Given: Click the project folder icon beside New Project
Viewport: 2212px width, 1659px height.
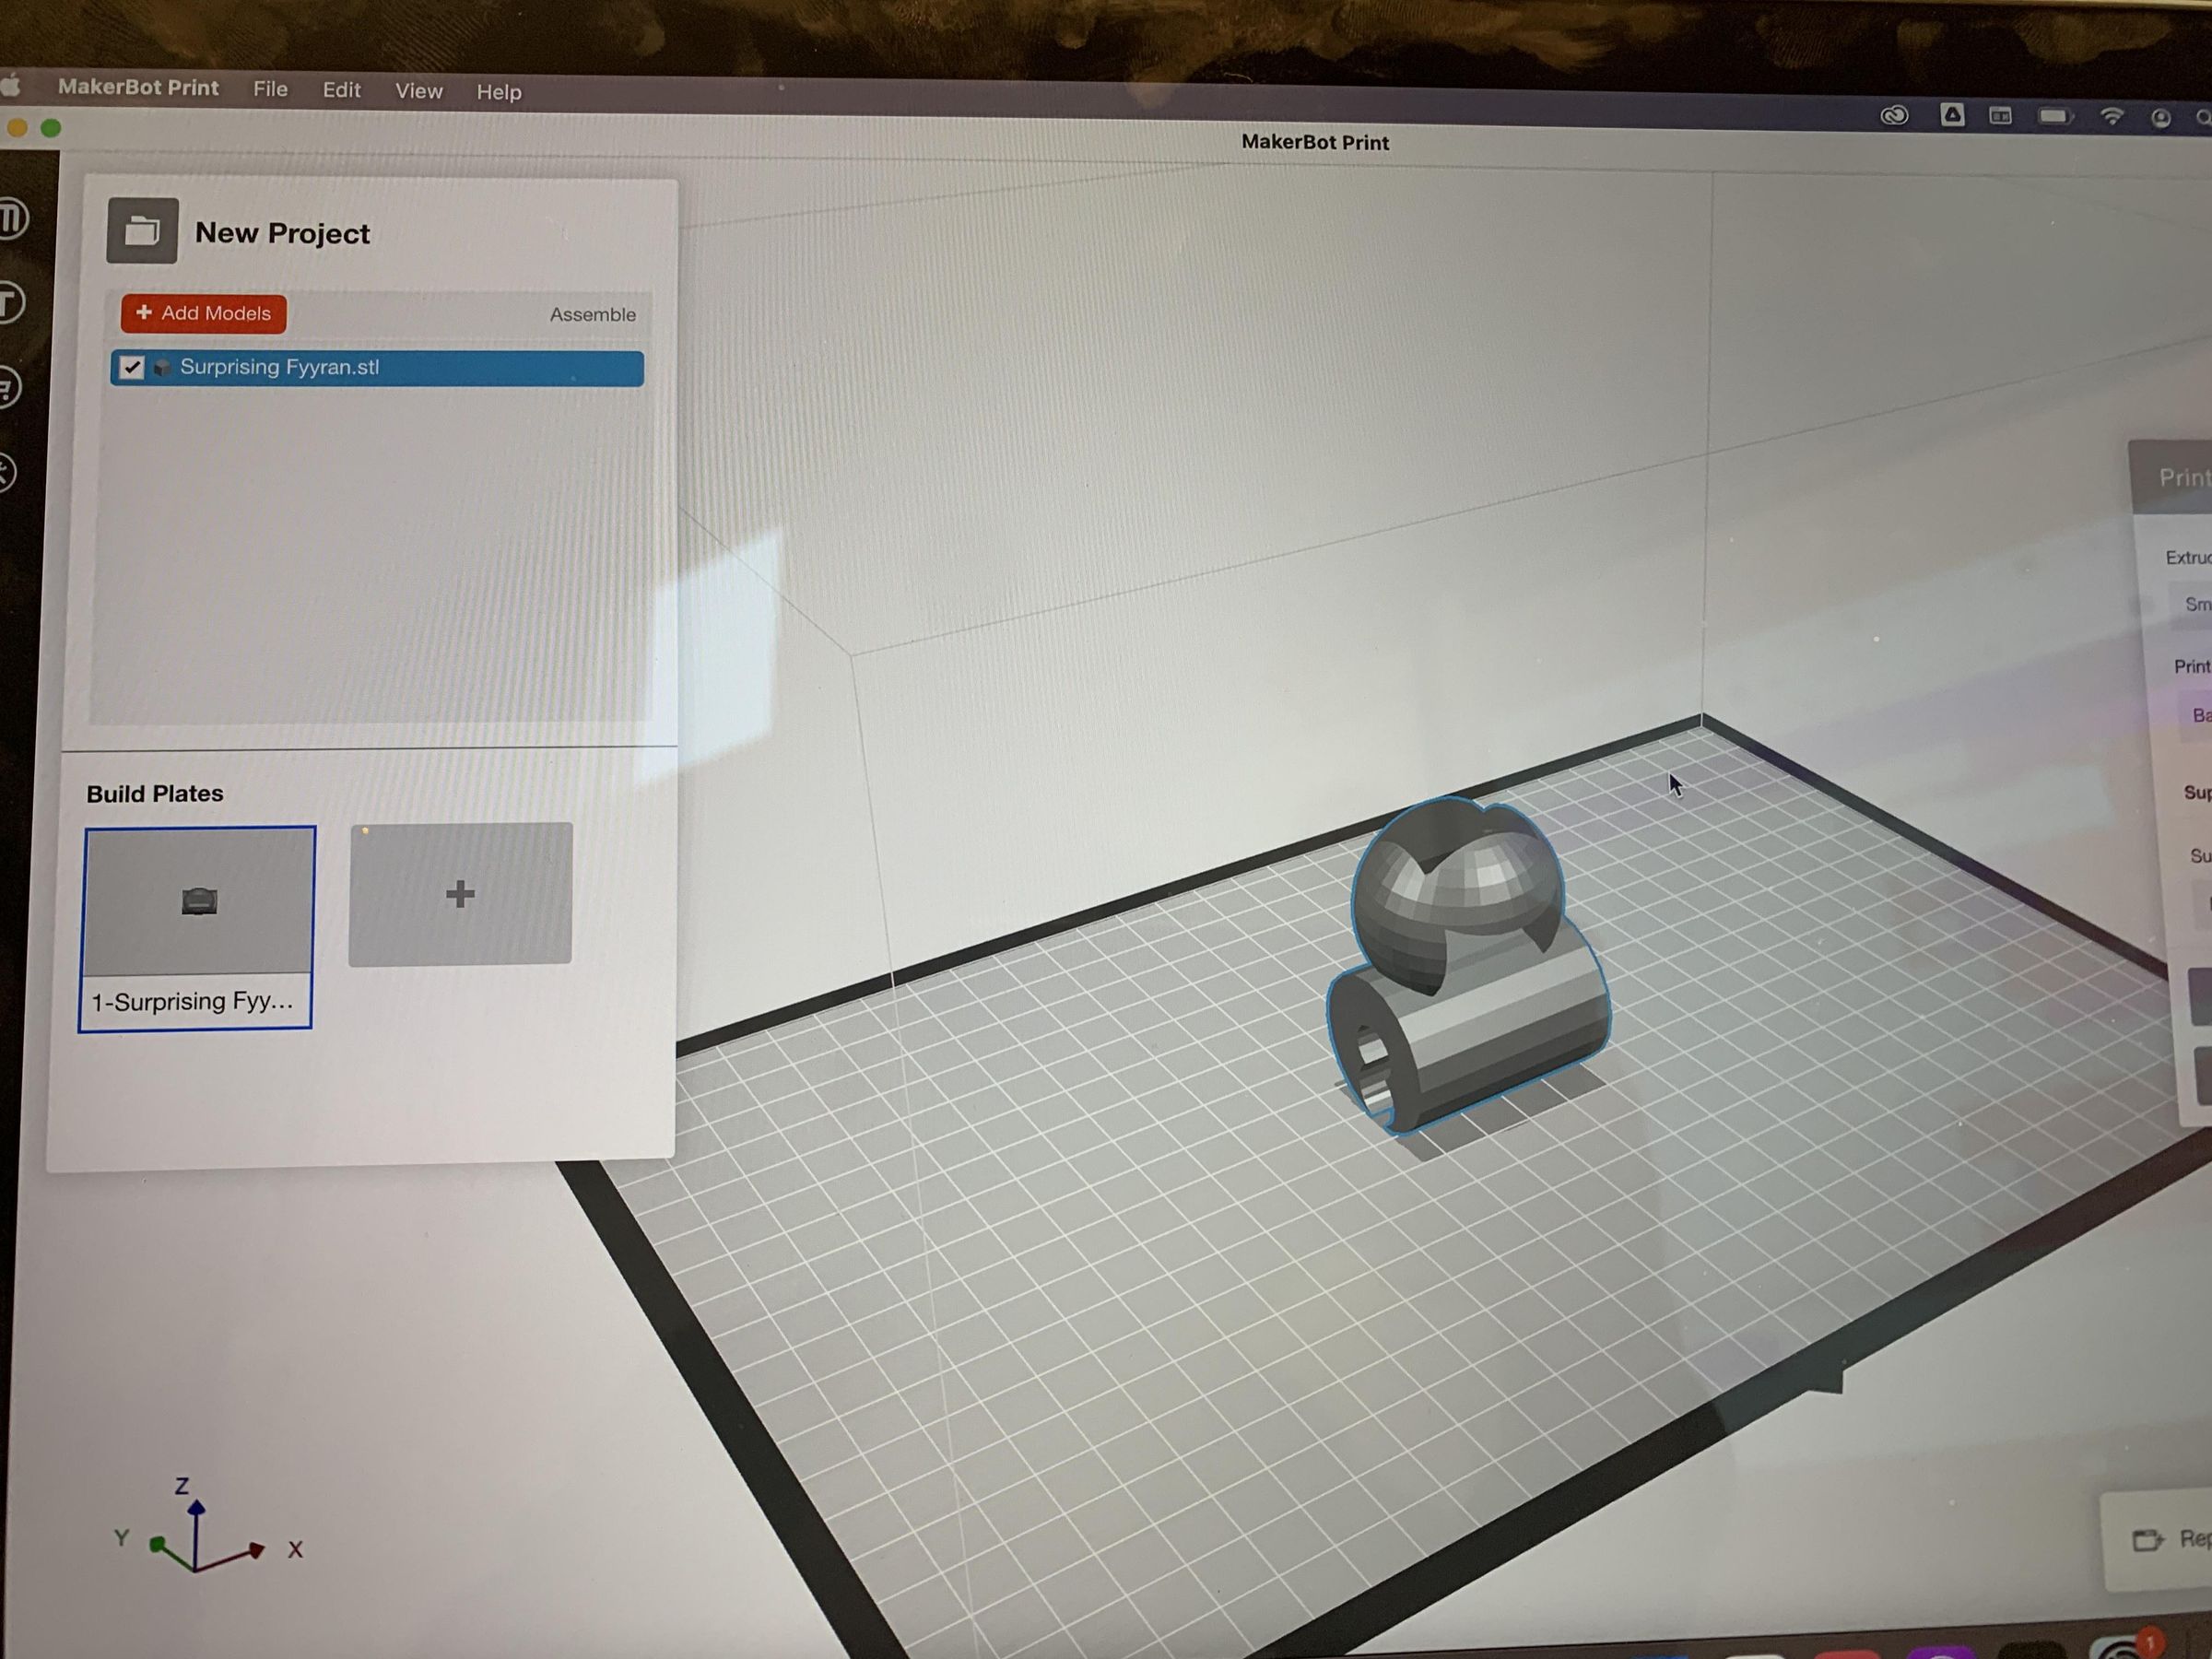Looking at the screenshot, I should tap(142, 231).
